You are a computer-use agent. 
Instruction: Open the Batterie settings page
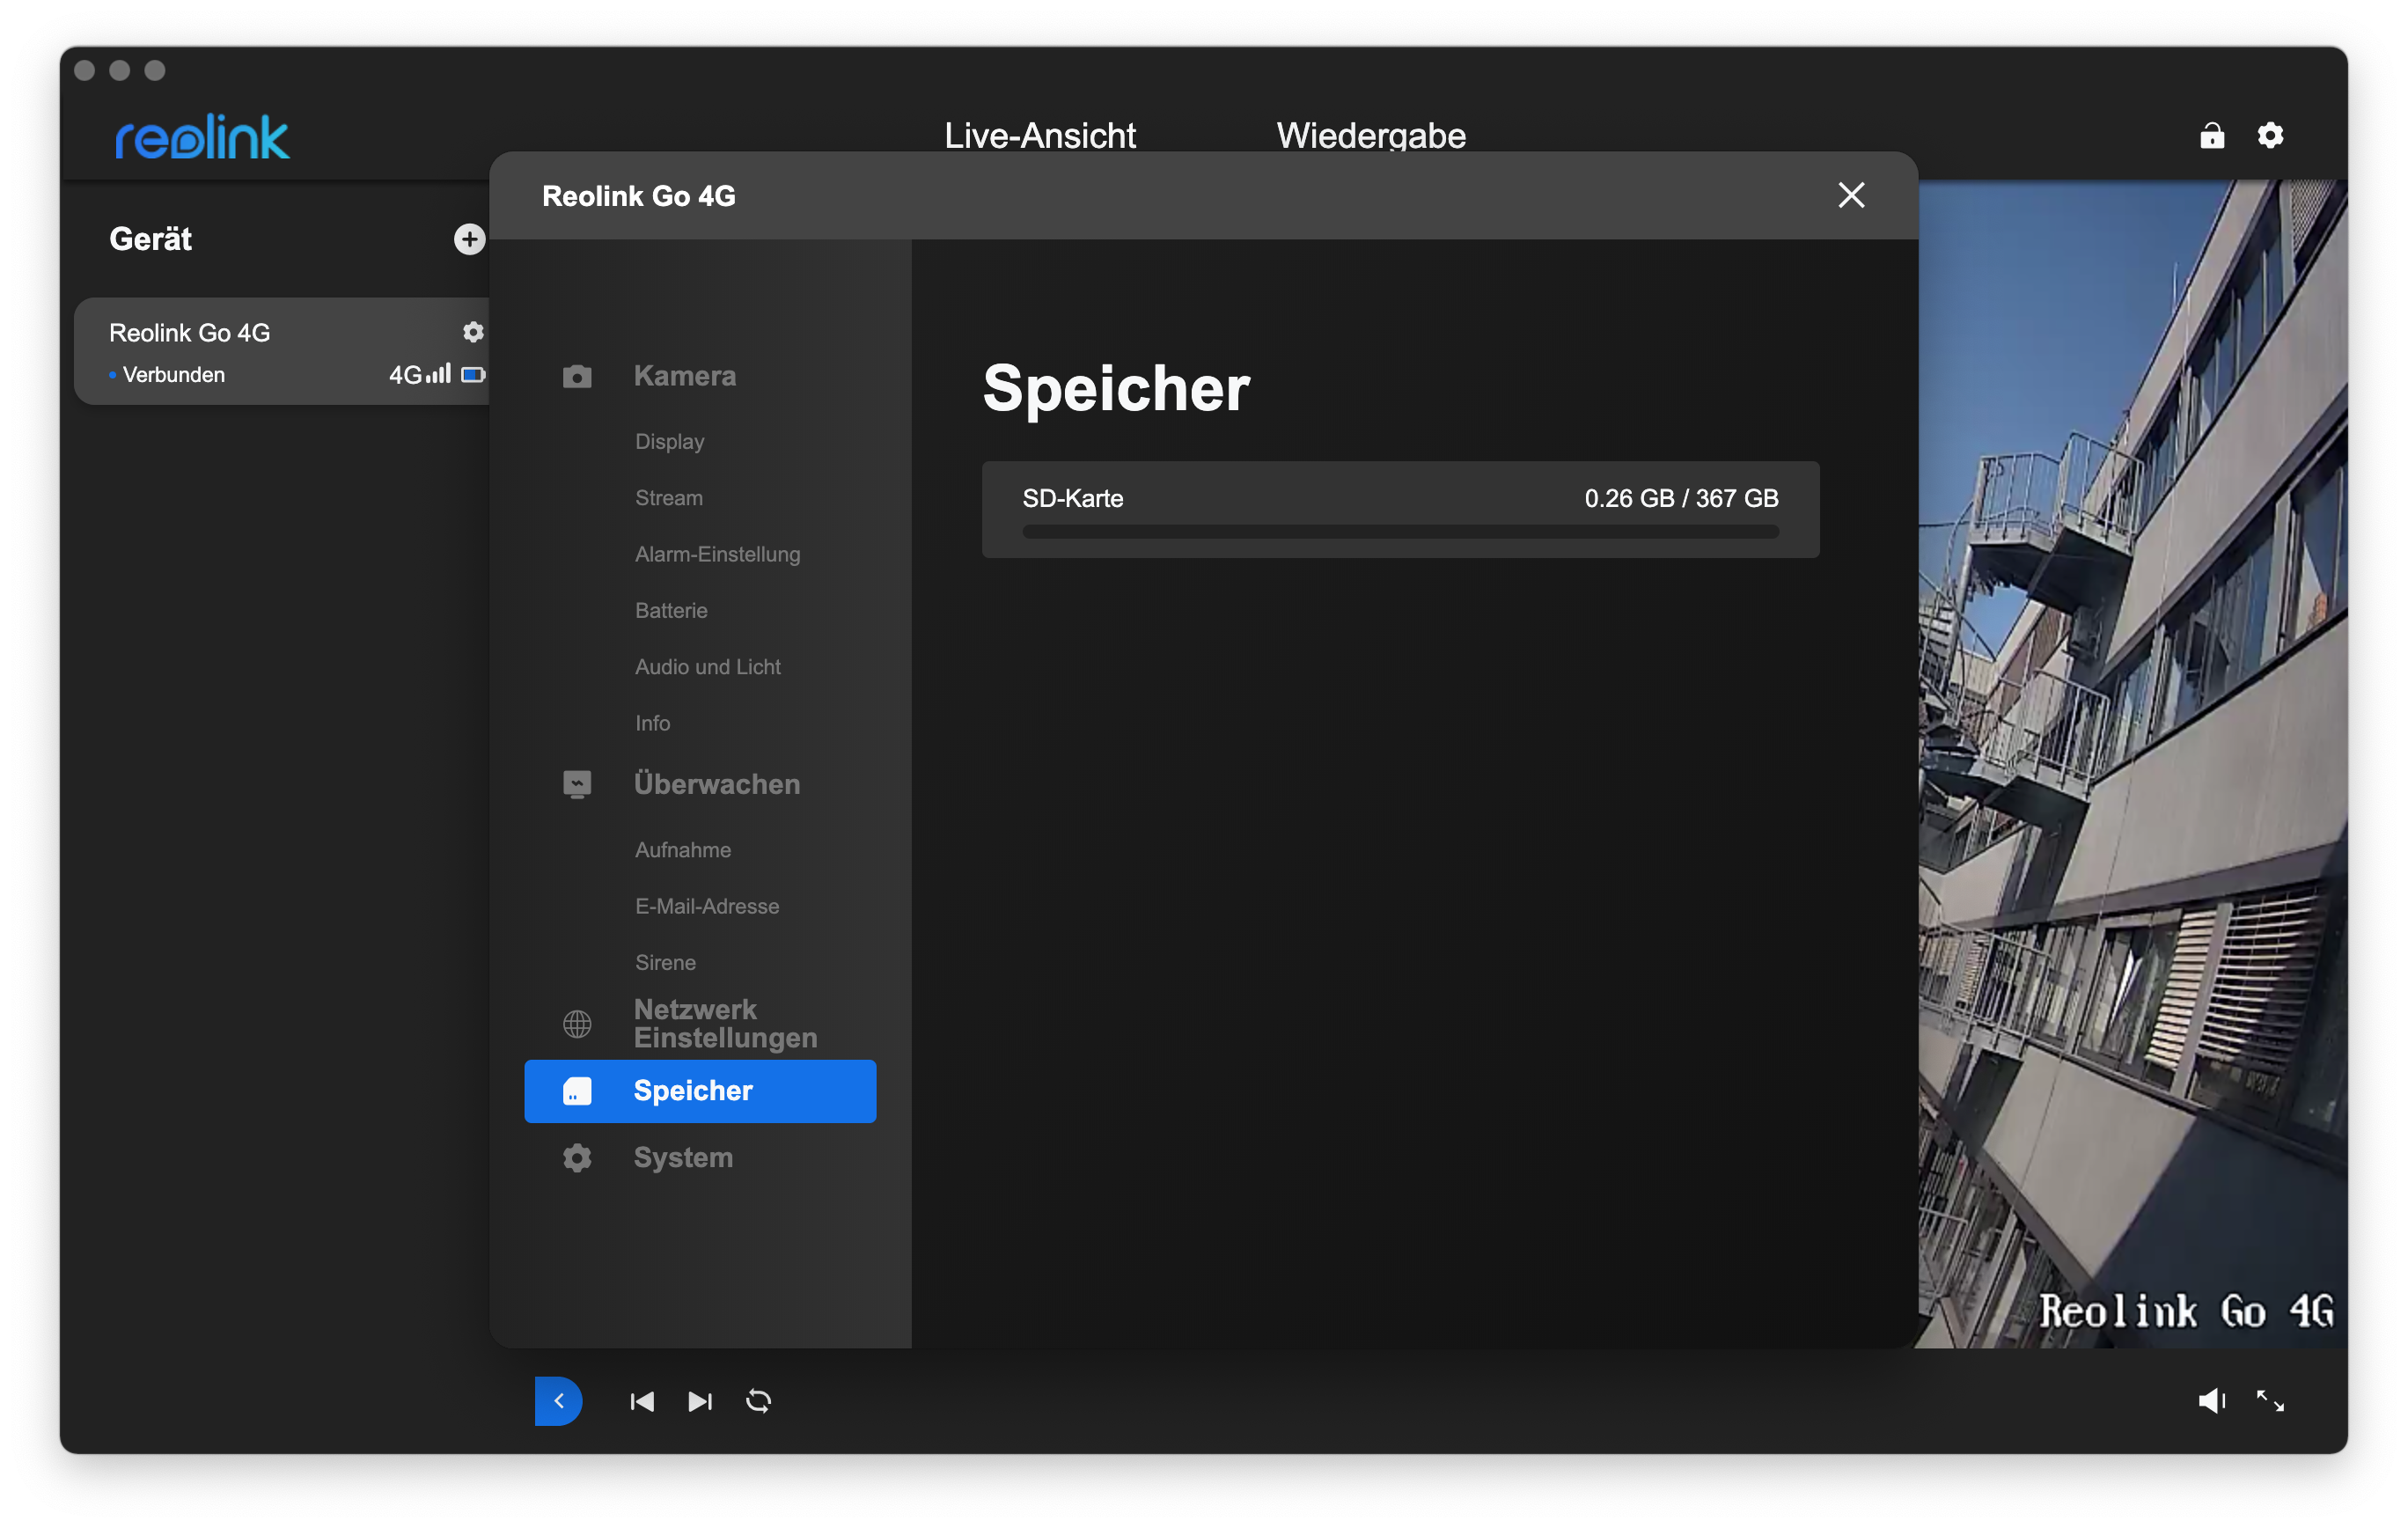[x=671, y=610]
